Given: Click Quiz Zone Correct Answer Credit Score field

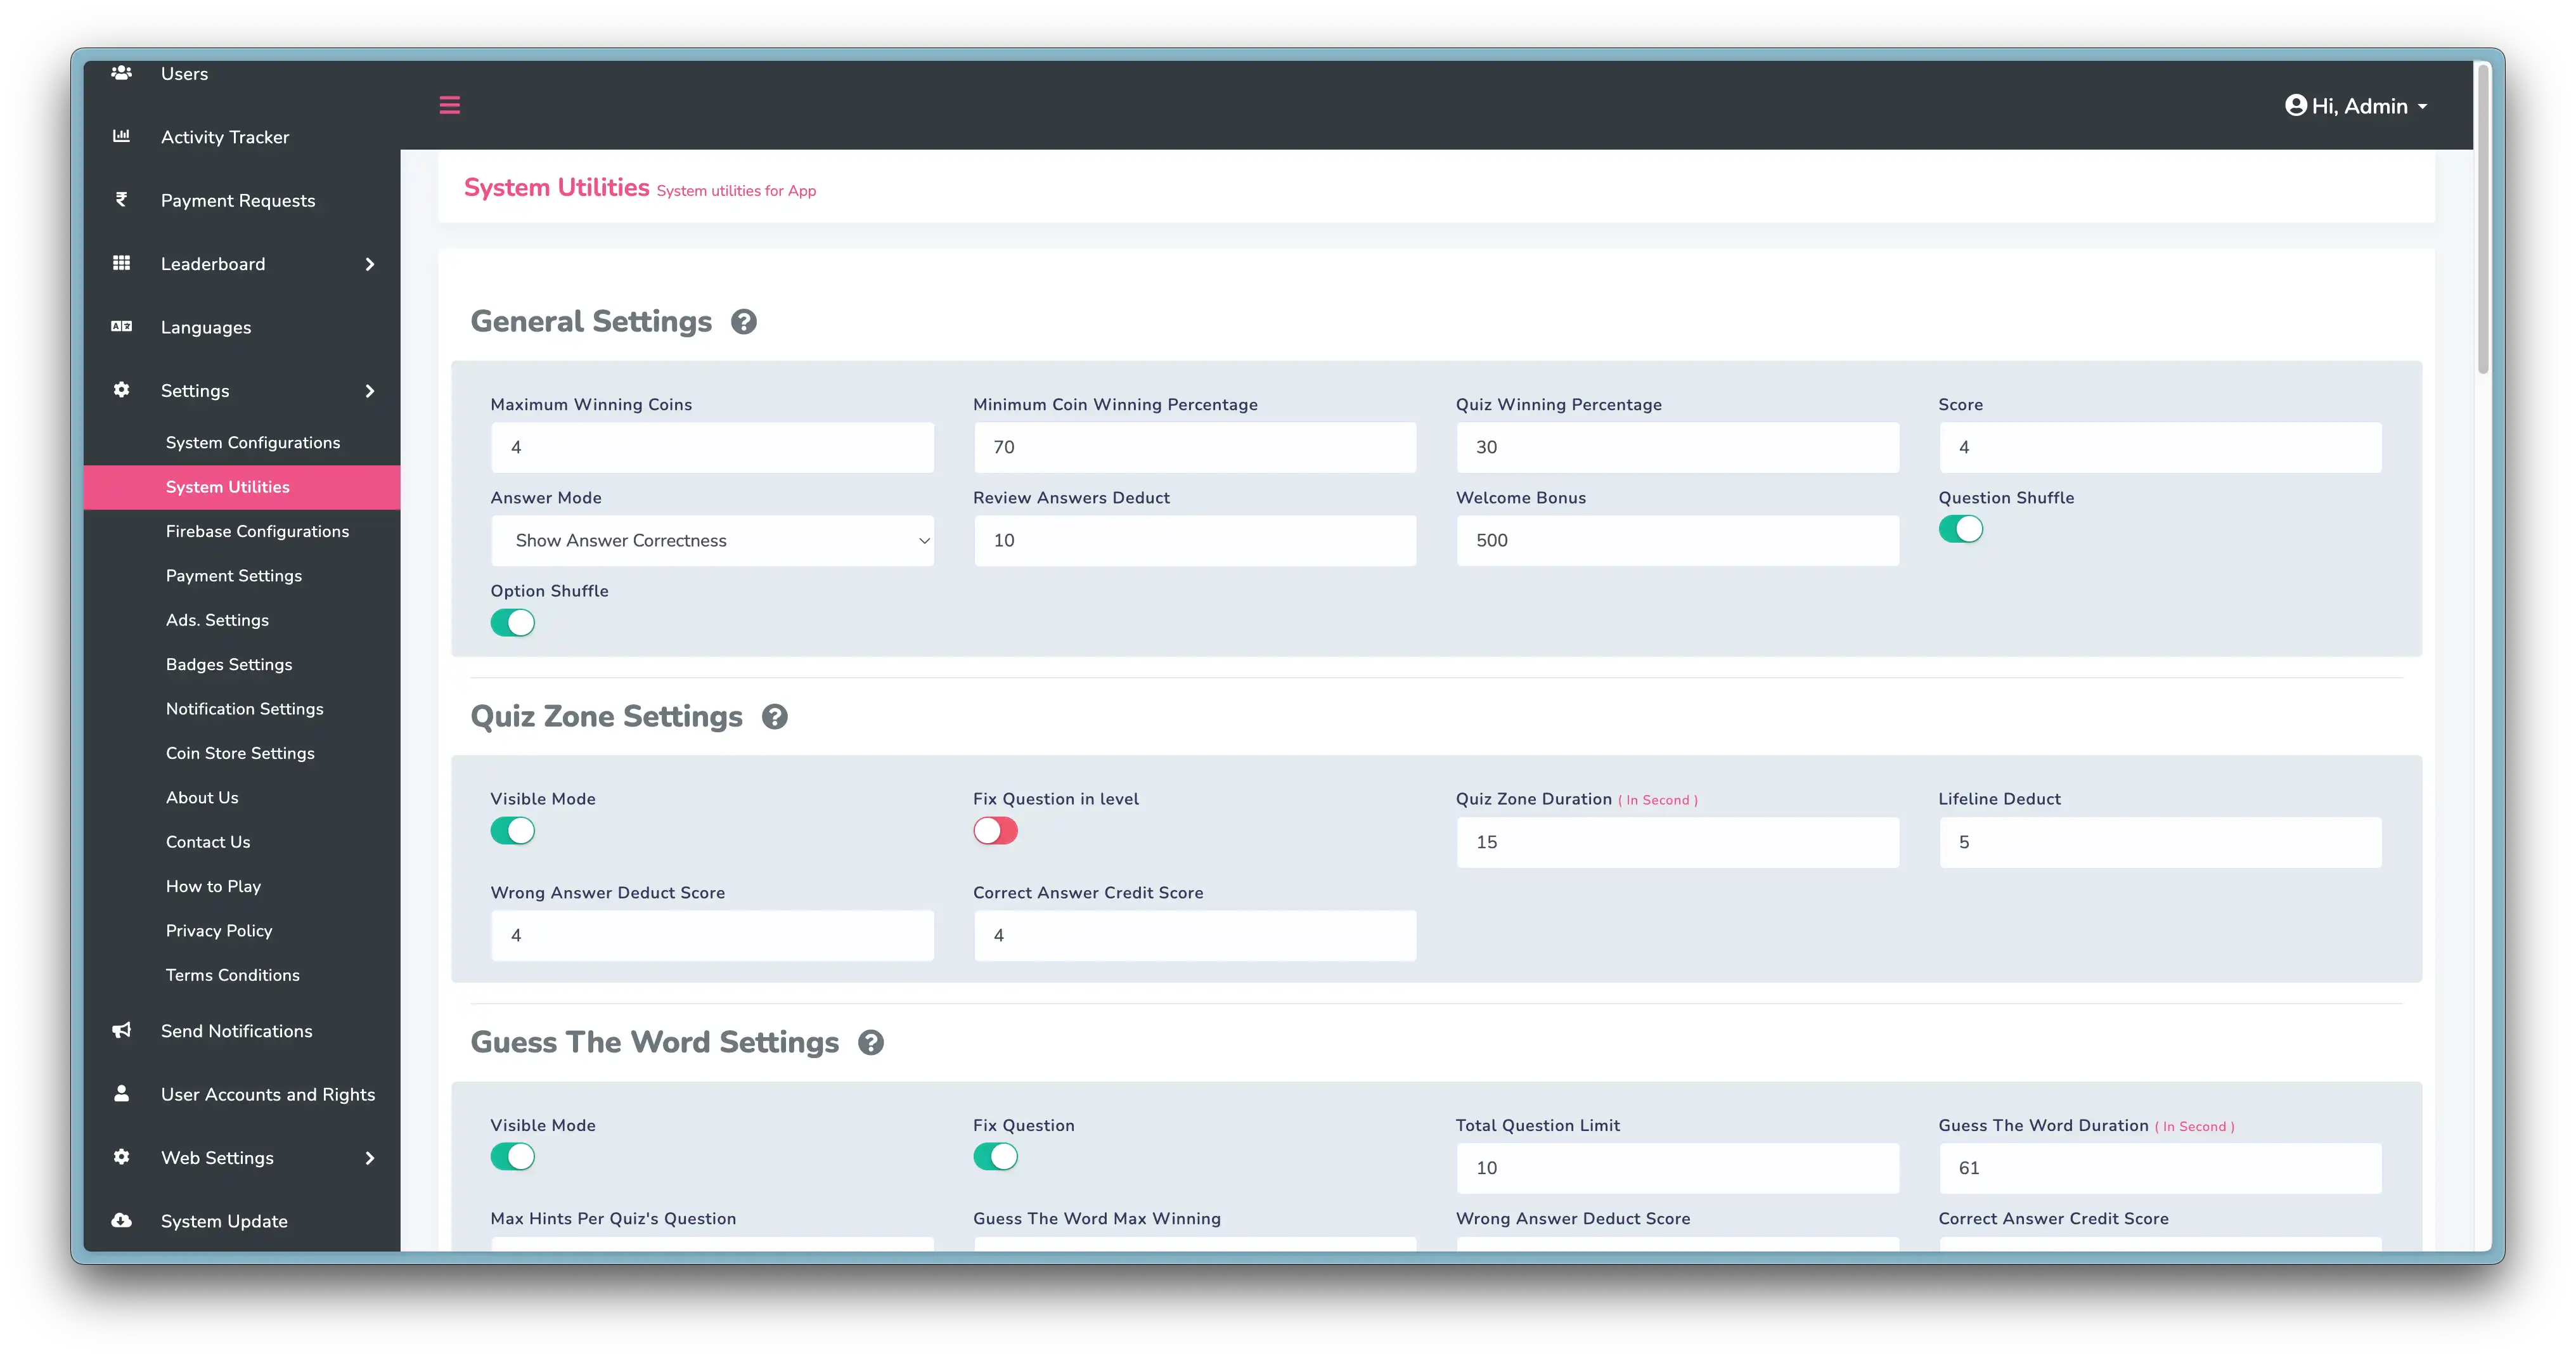Looking at the screenshot, I should pos(1195,936).
